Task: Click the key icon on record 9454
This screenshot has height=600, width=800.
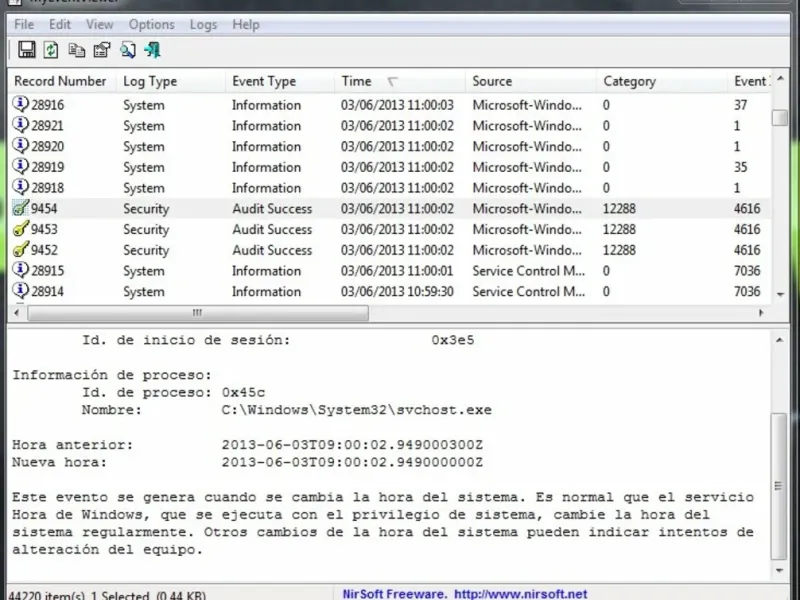Action: (20, 208)
